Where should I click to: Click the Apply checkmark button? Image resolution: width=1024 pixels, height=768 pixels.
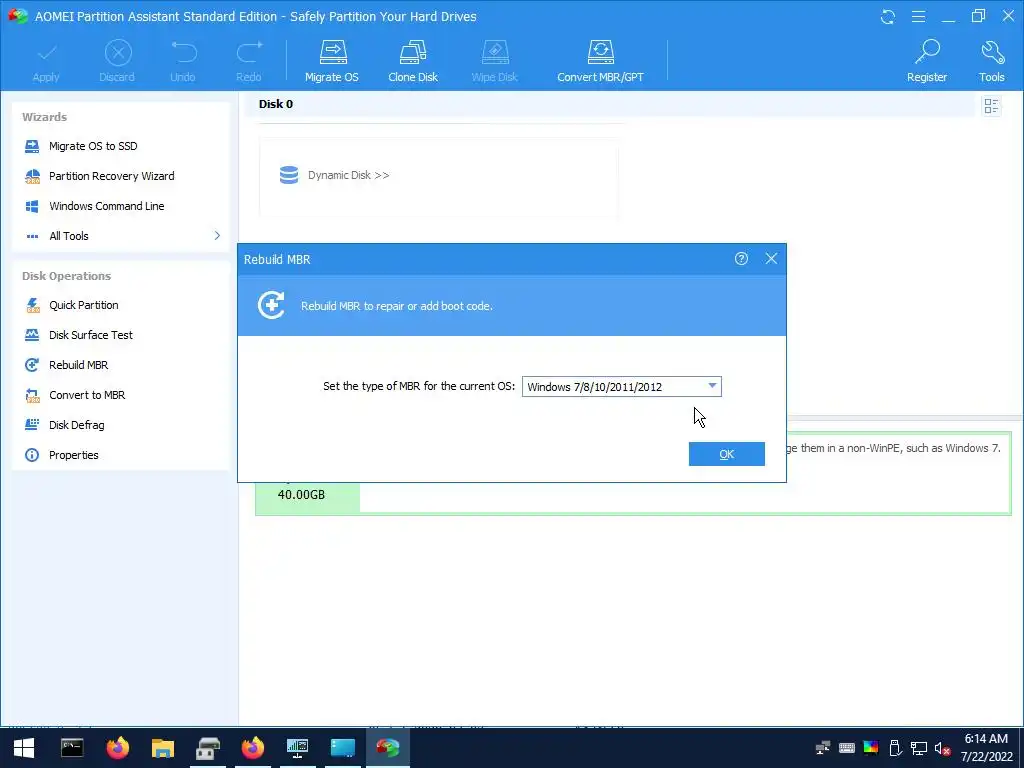point(46,61)
